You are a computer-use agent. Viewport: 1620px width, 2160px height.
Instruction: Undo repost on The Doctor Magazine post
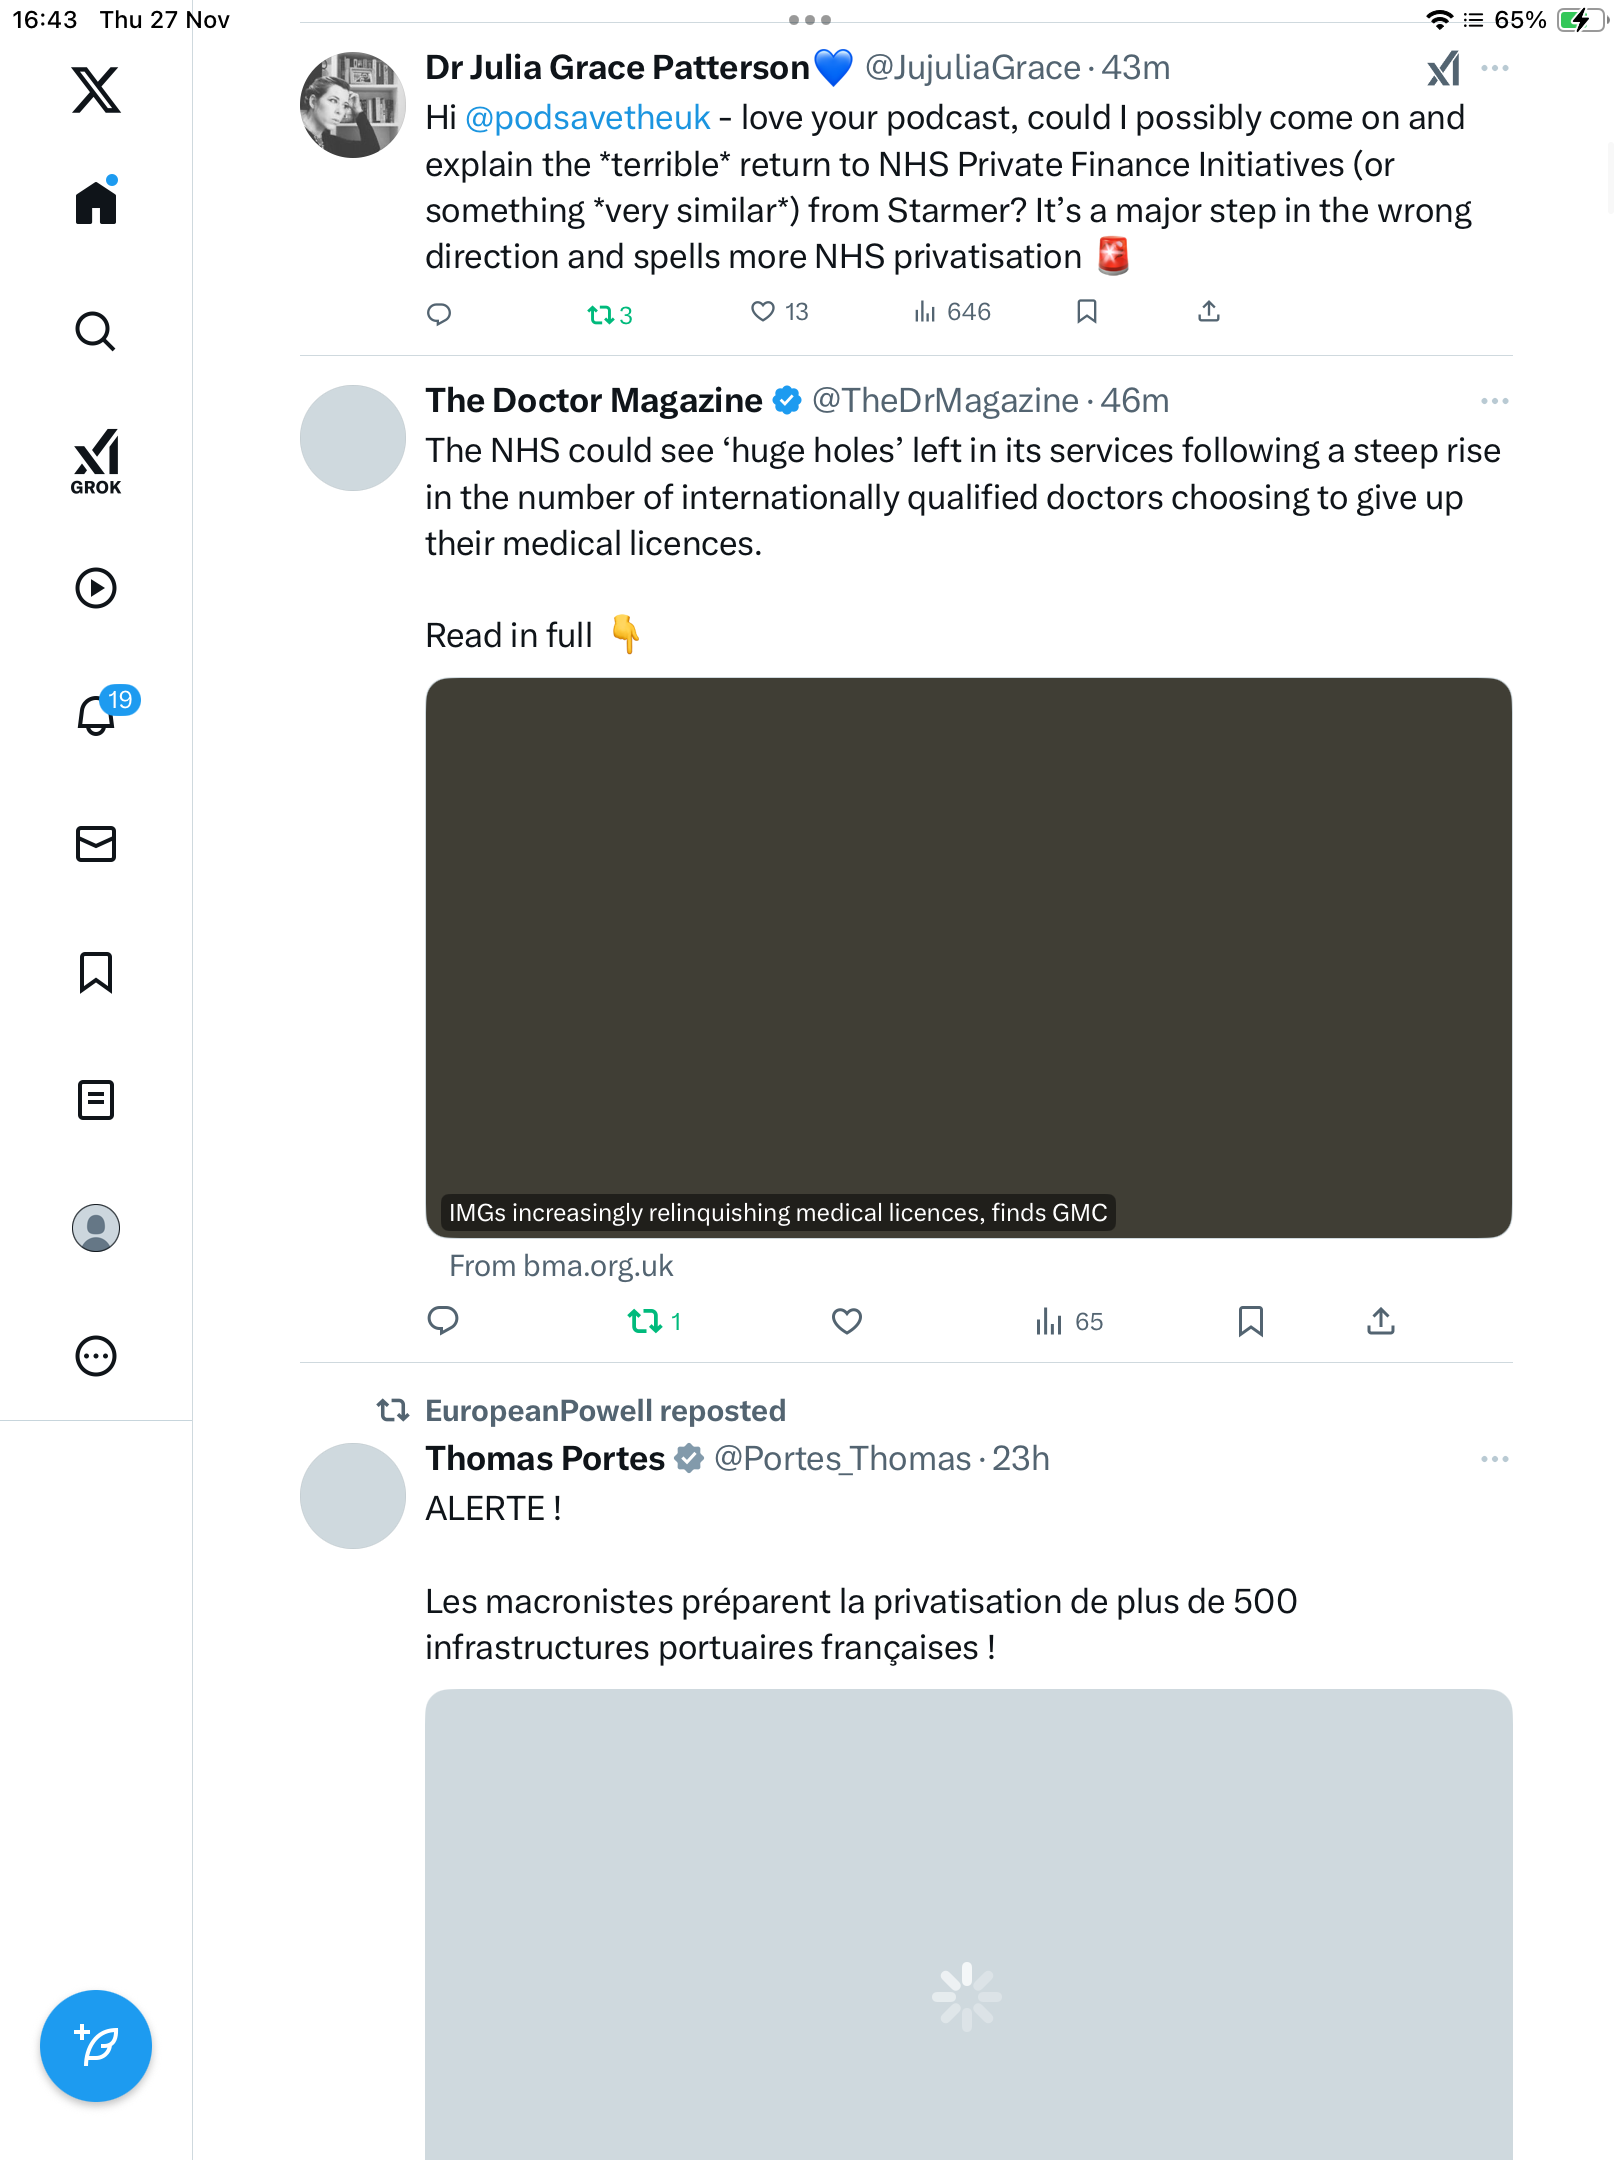click(x=645, y=1321)
